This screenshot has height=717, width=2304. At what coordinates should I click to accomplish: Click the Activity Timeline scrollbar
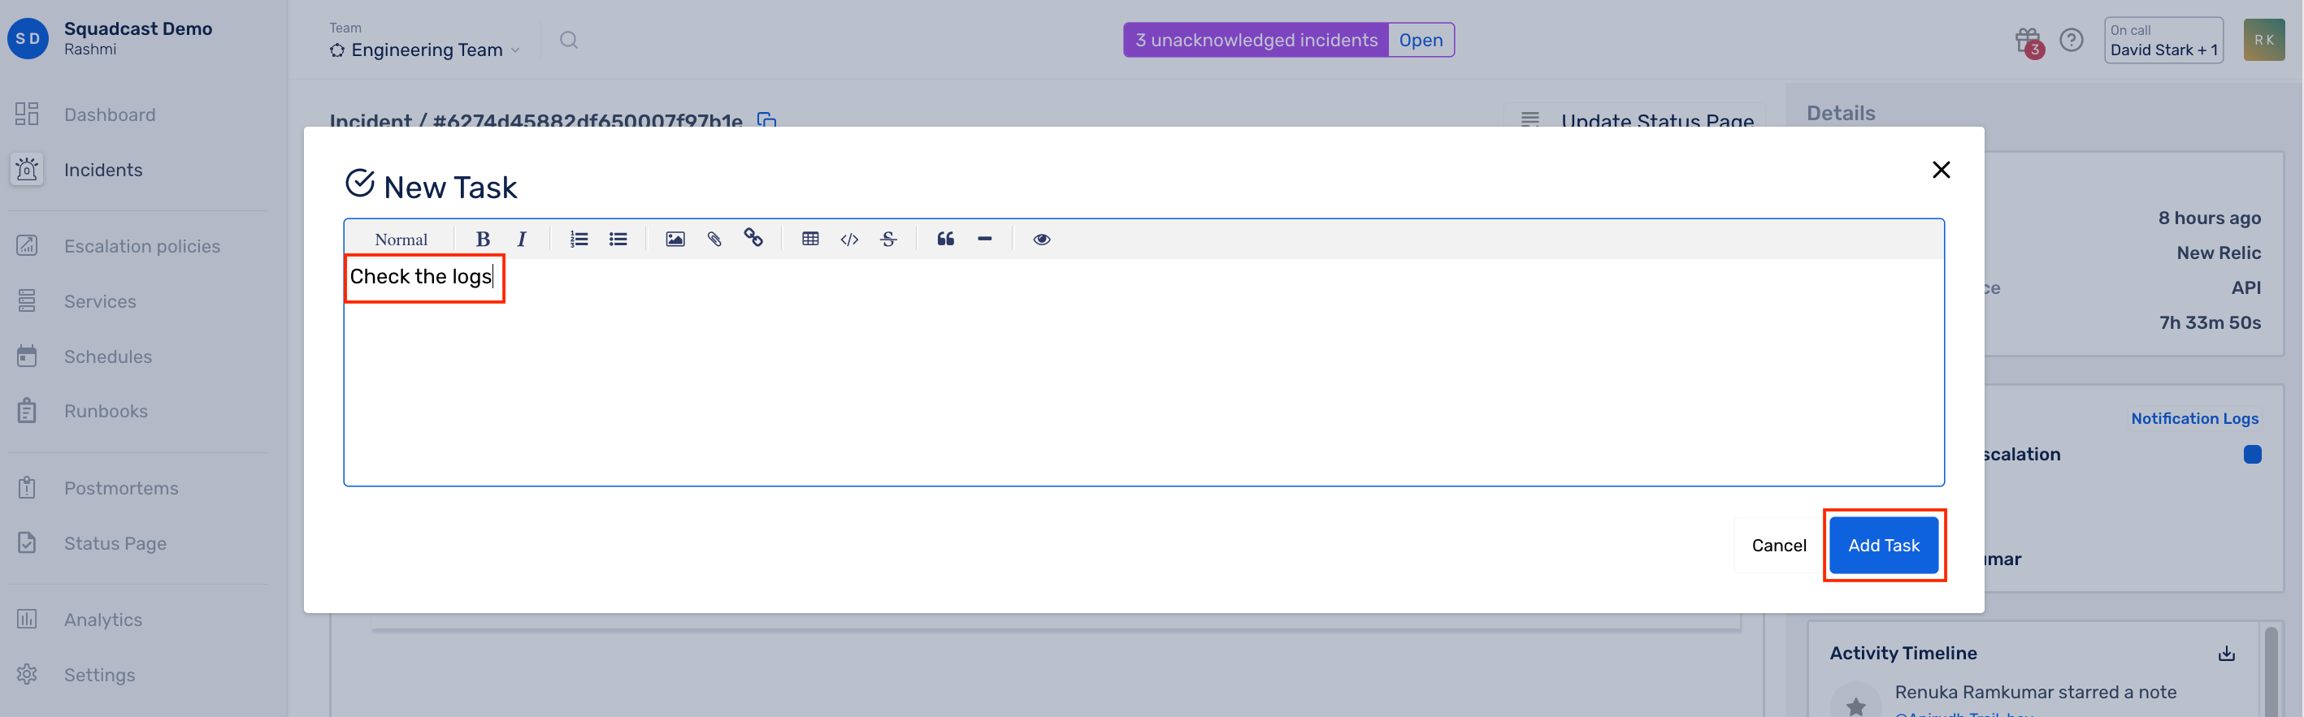2271,670
